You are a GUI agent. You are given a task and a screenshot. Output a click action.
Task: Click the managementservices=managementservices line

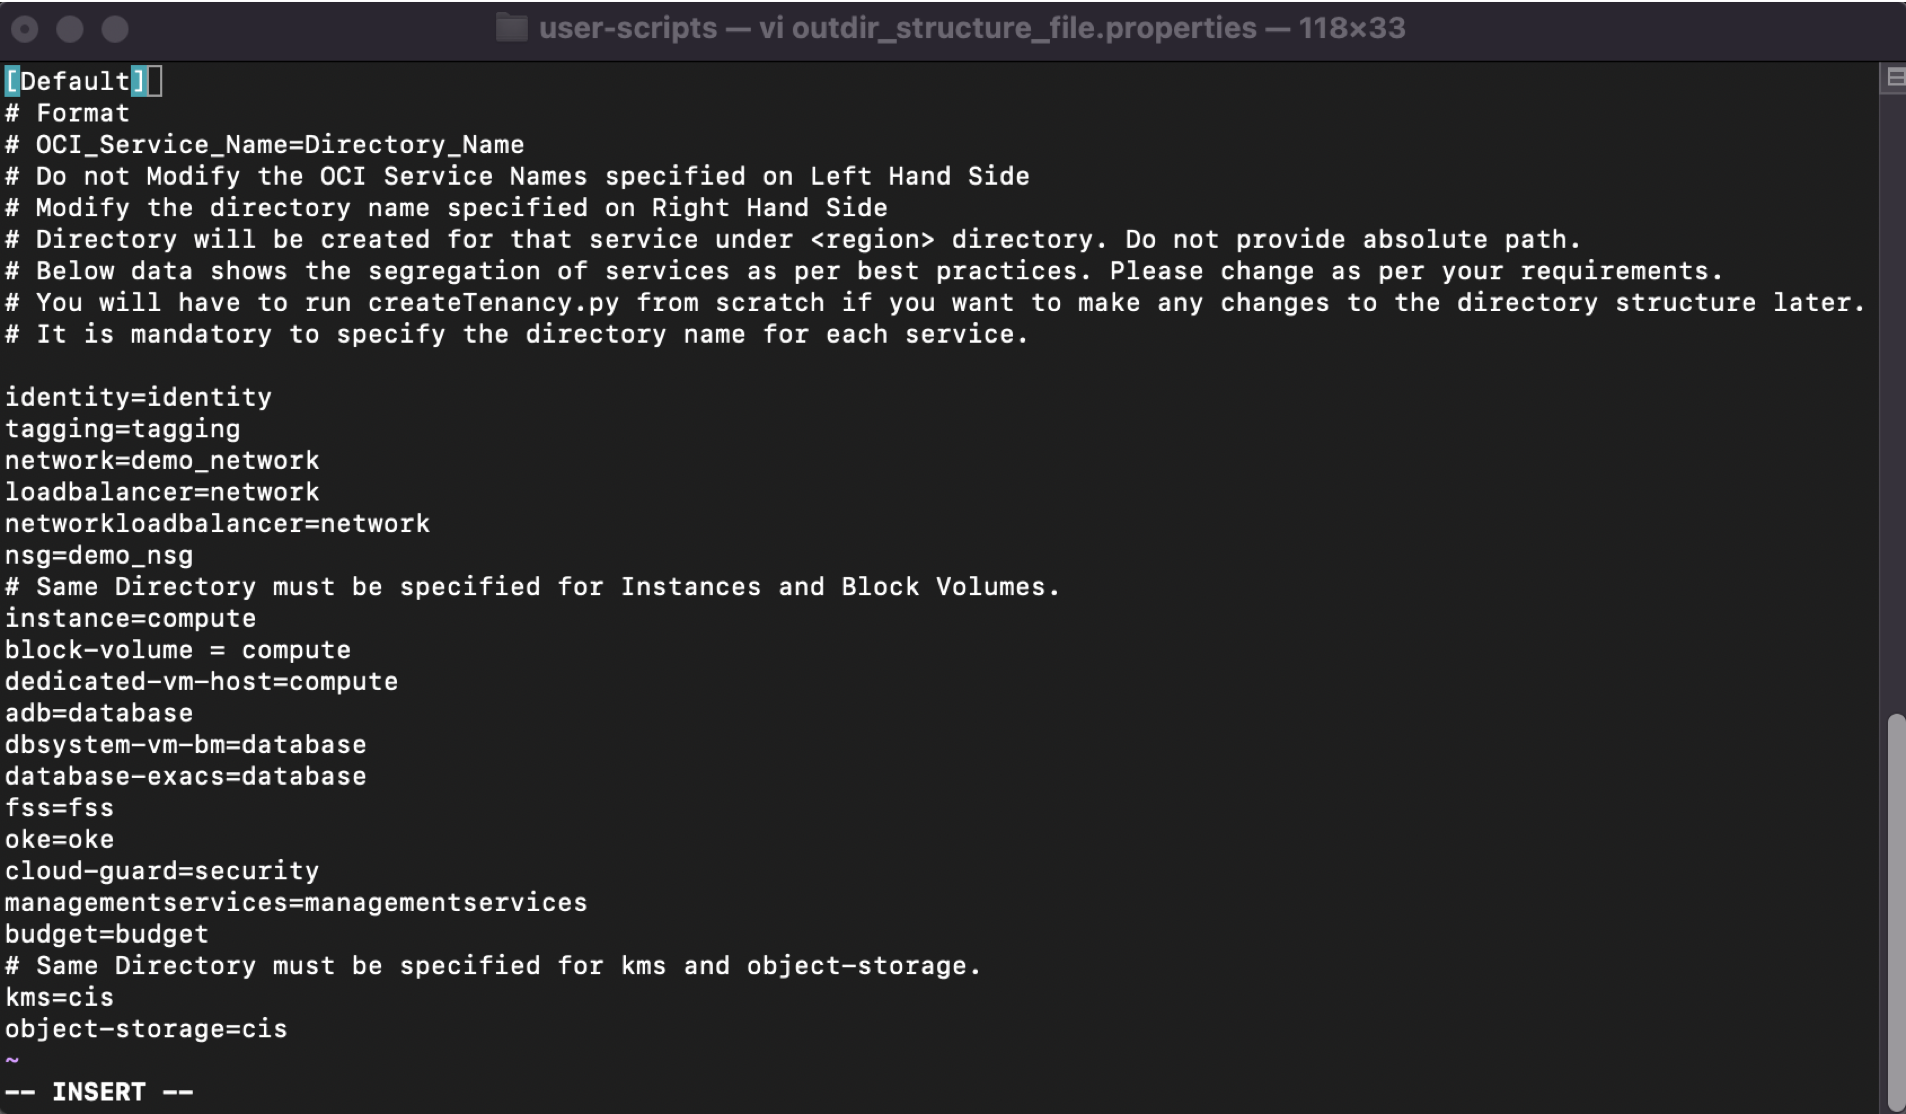click(x=296, y=903)
